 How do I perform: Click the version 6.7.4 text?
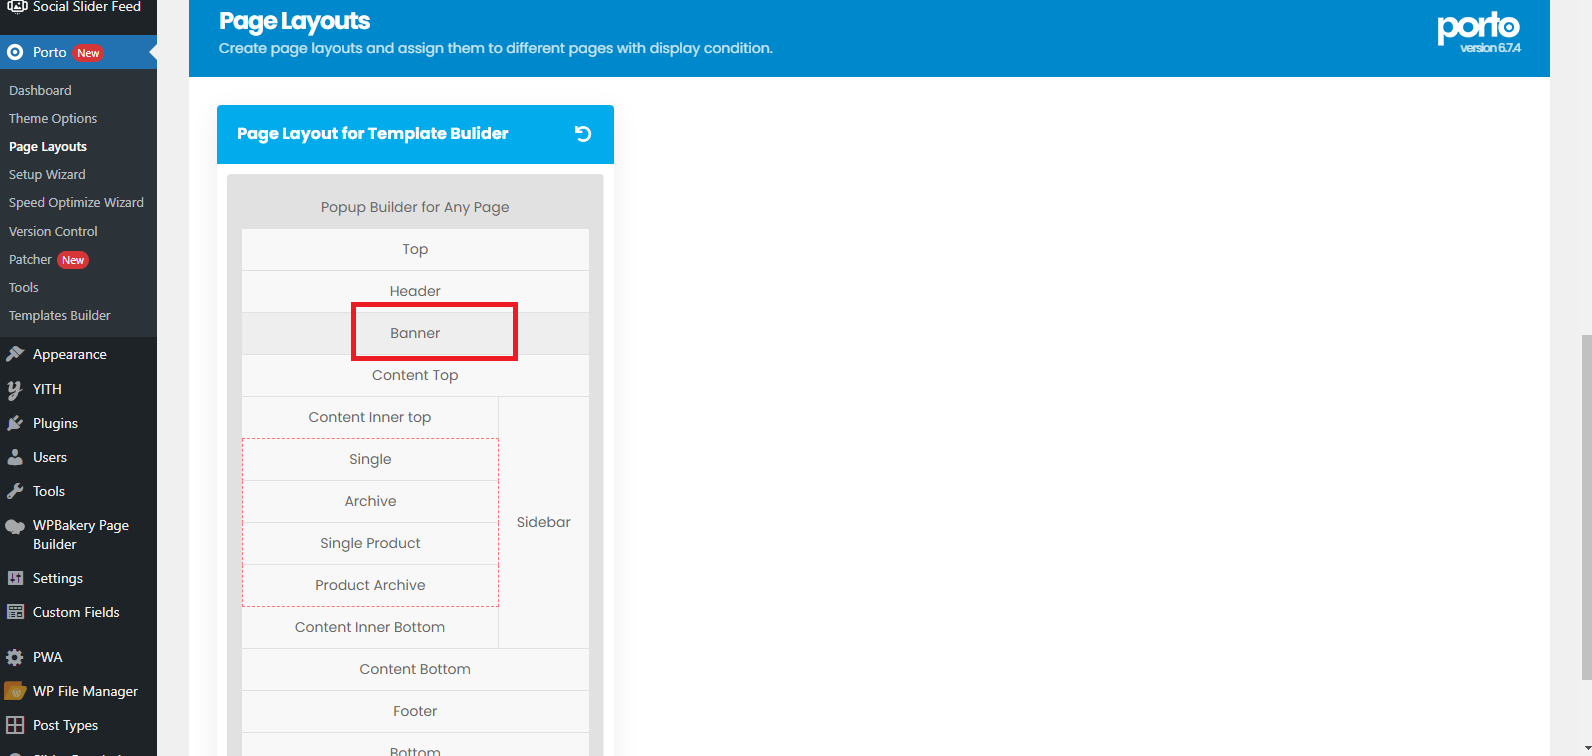pyautogui.click(x=1490, y=48)
